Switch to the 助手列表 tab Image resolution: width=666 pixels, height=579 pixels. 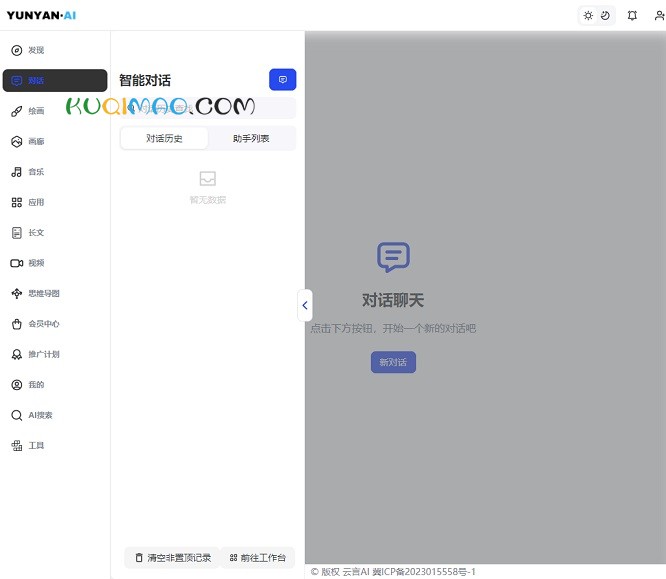251,138
